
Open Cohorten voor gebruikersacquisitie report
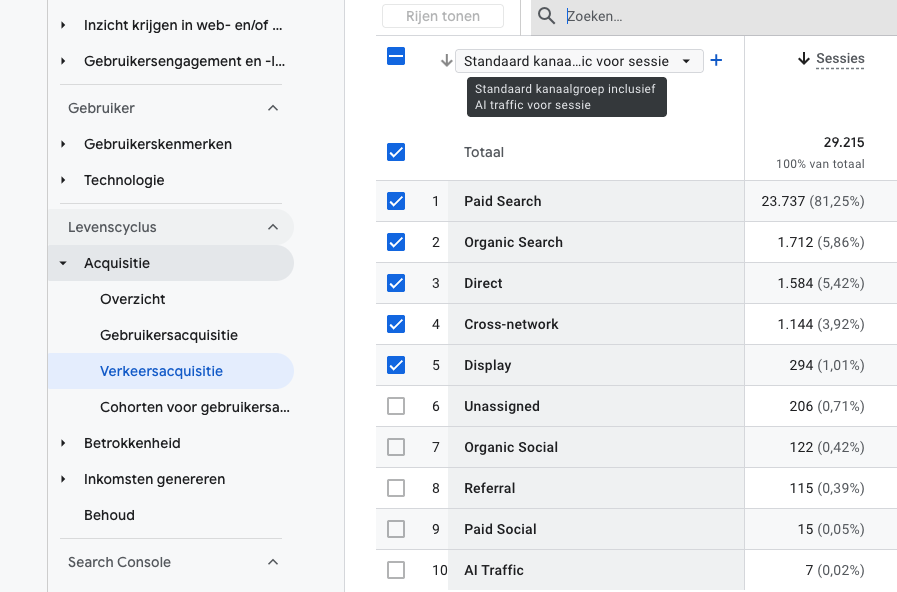click(x=195, y=407)
